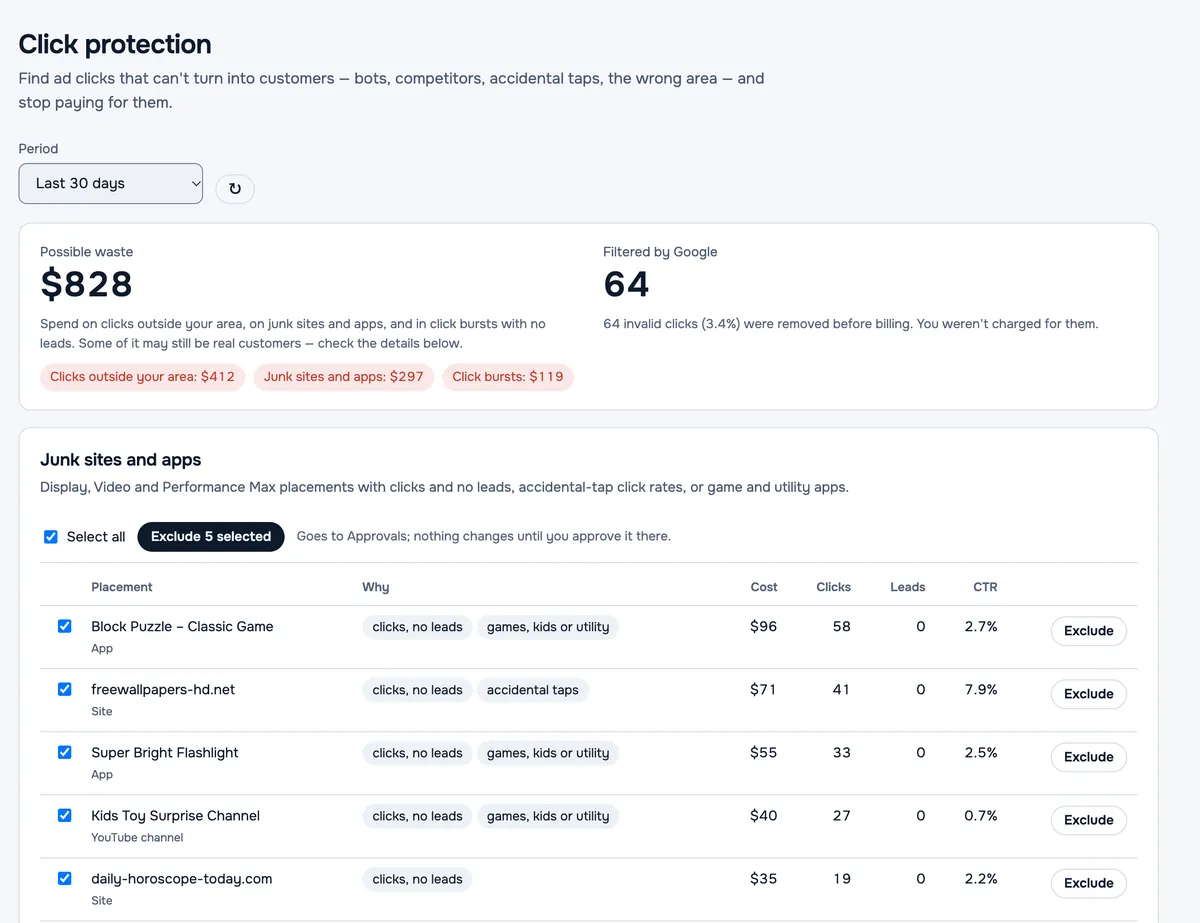Viewport: 1200px width, 923px height.
Task: Click the Exclude 5 selected button
Action: [211, 537]
